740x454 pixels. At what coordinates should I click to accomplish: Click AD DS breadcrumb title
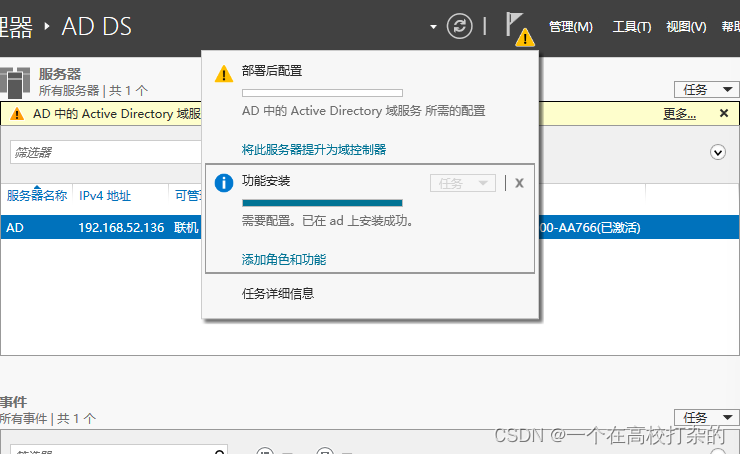tap(97, 26)
